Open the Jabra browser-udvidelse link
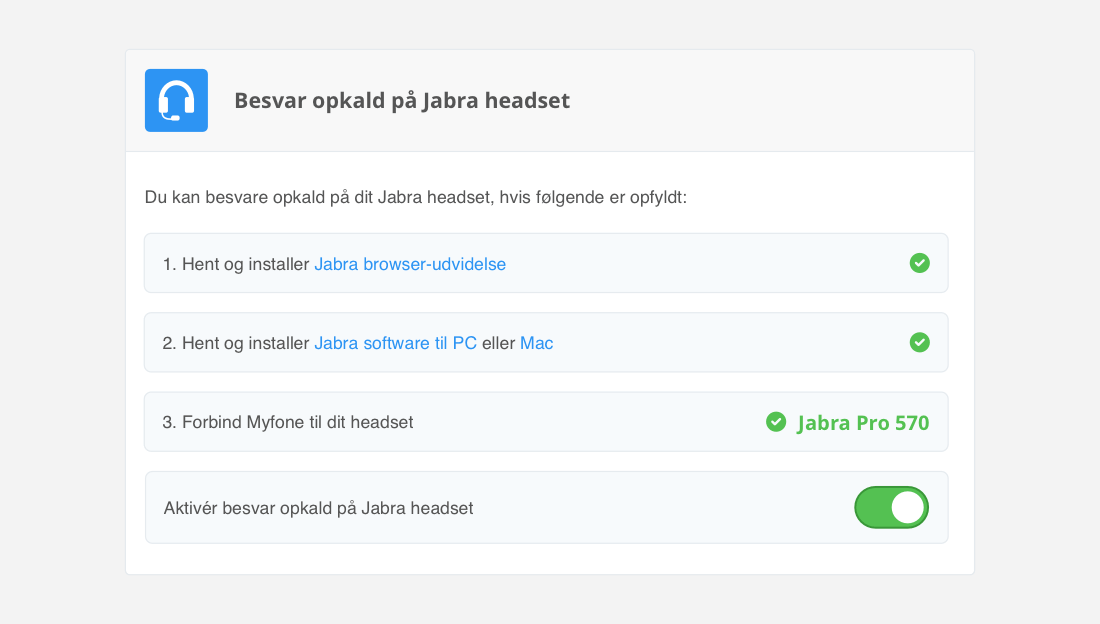 point(410,264)
